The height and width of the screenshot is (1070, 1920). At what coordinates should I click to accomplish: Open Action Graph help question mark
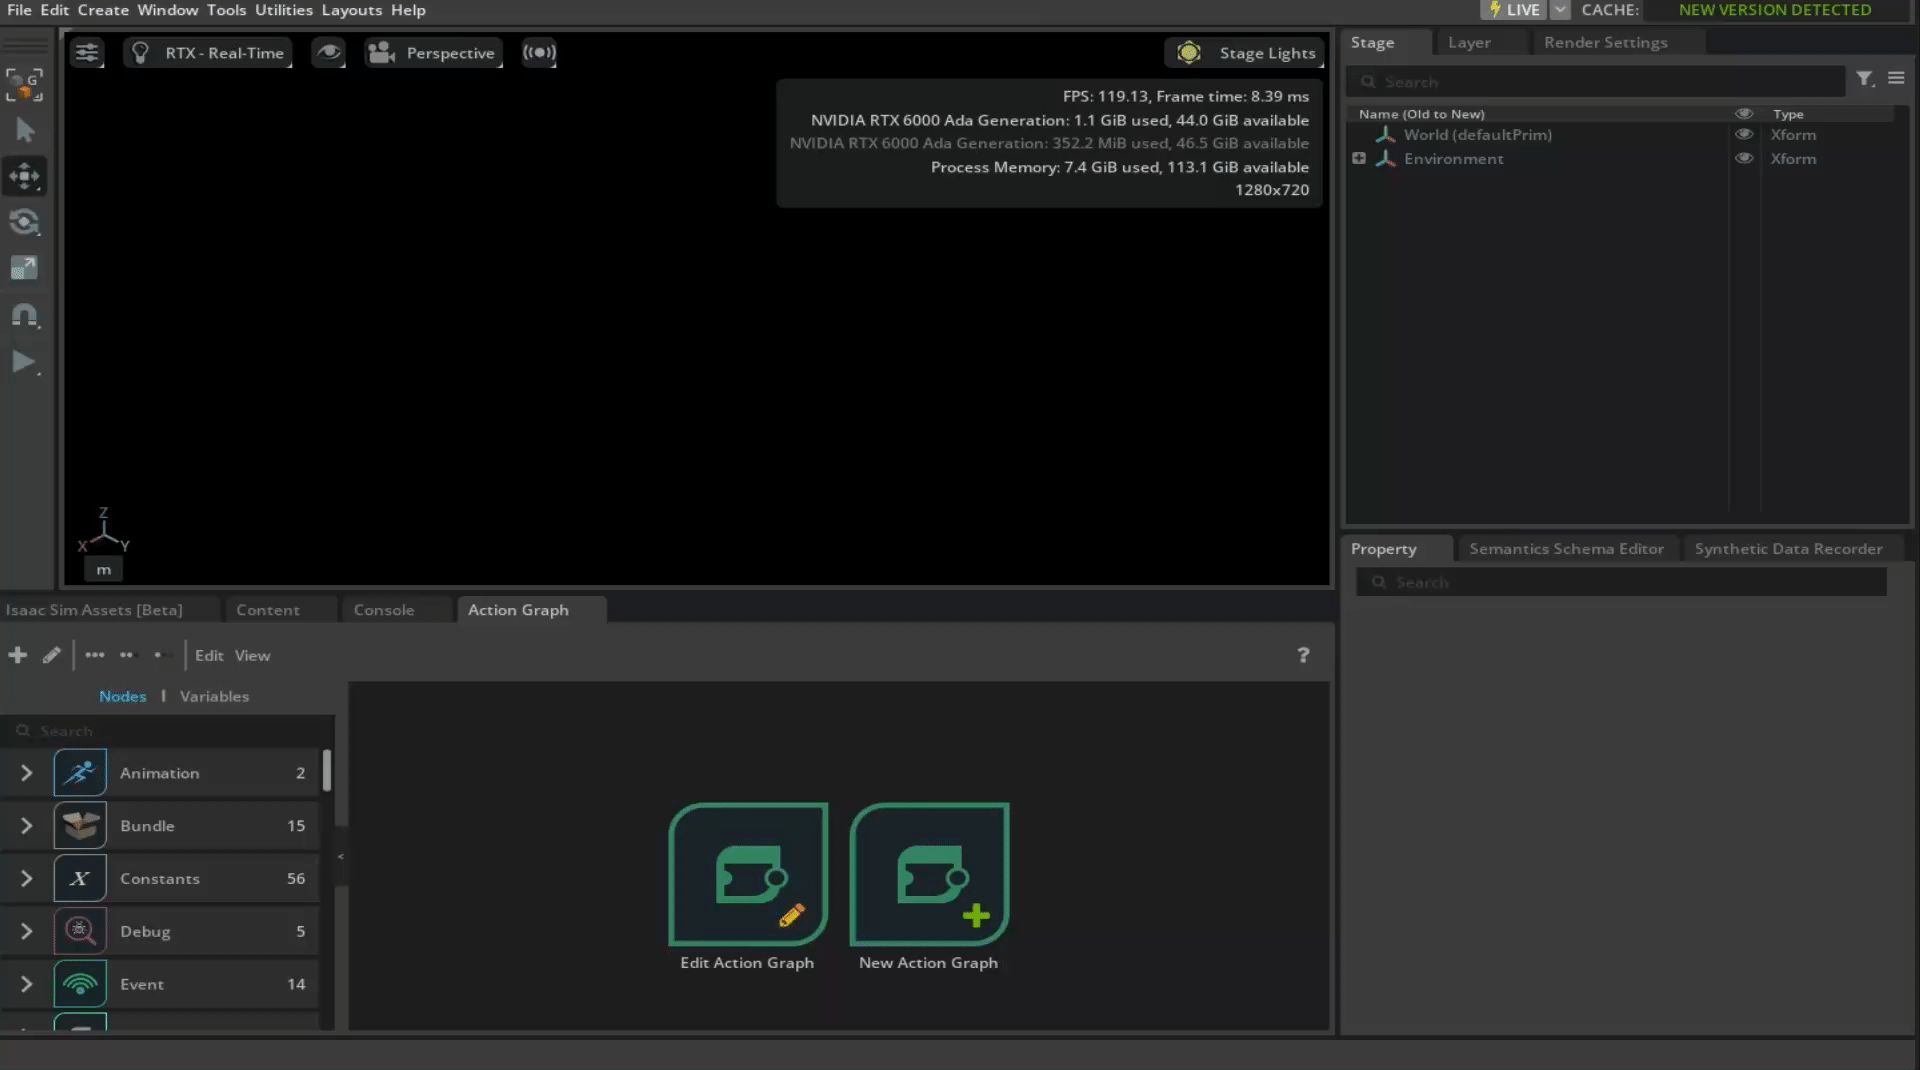(1303, 655)
